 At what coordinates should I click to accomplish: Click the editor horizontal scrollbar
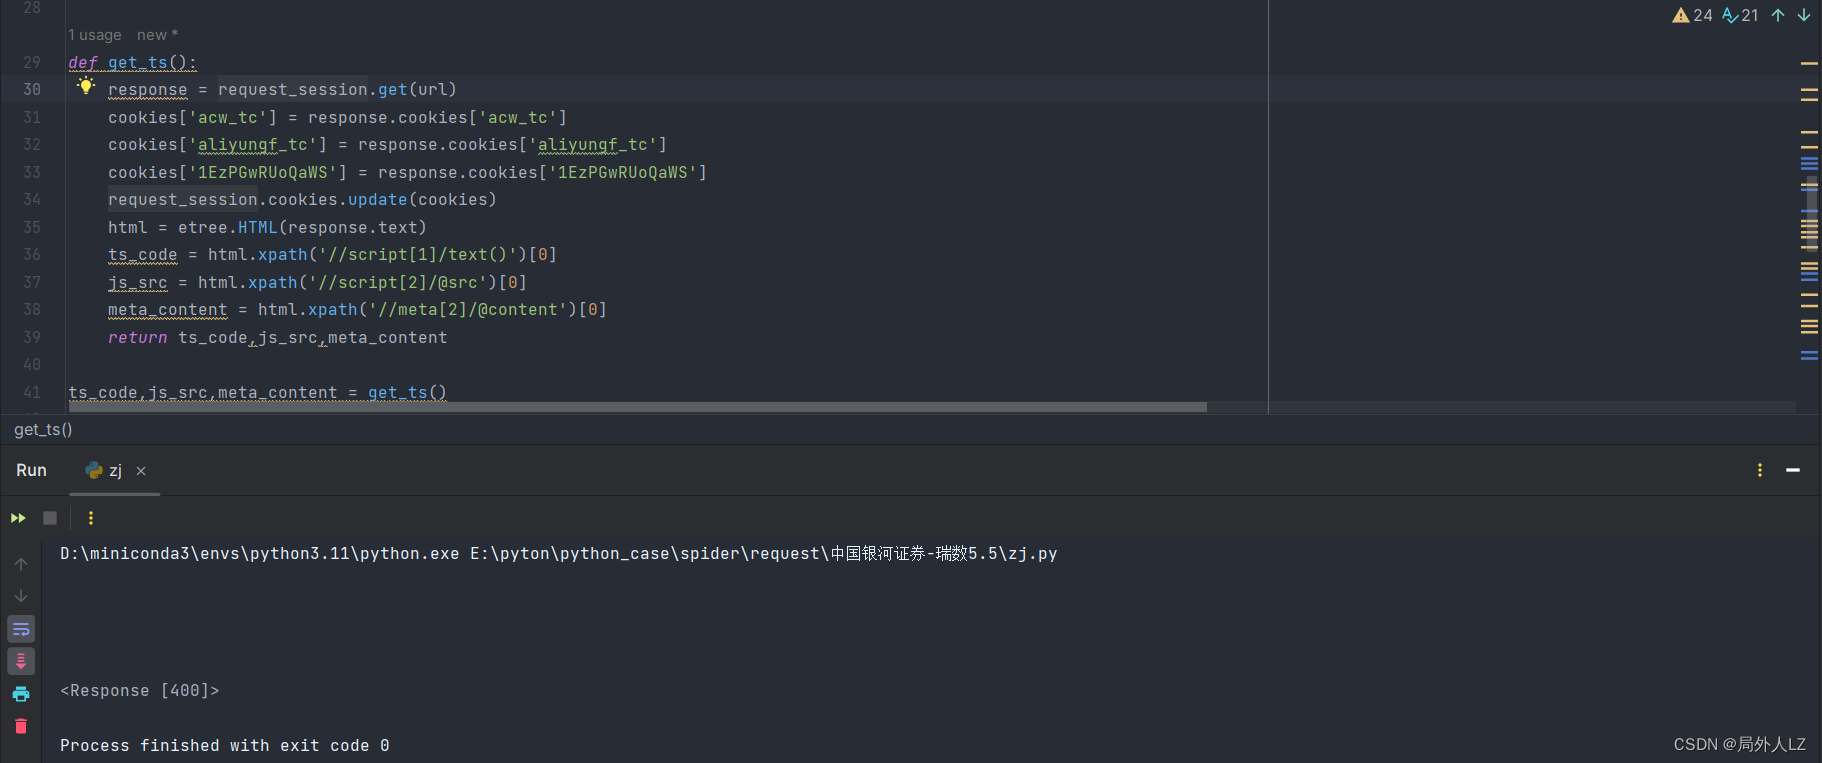pos(637,407)
